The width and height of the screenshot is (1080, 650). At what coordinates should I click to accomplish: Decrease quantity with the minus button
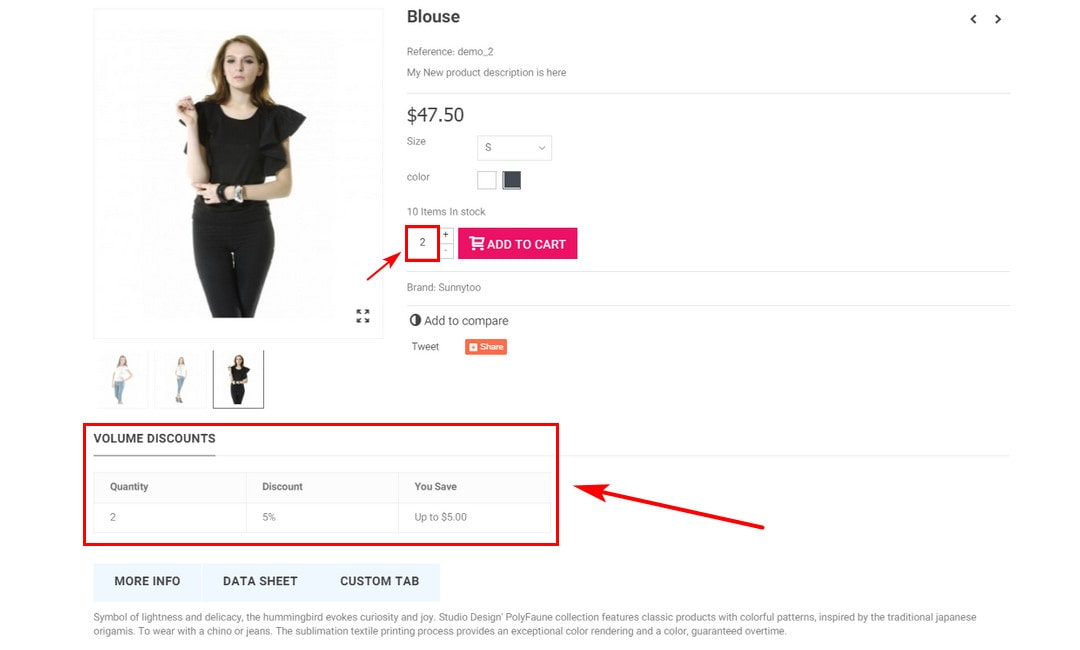coord(446,250)
